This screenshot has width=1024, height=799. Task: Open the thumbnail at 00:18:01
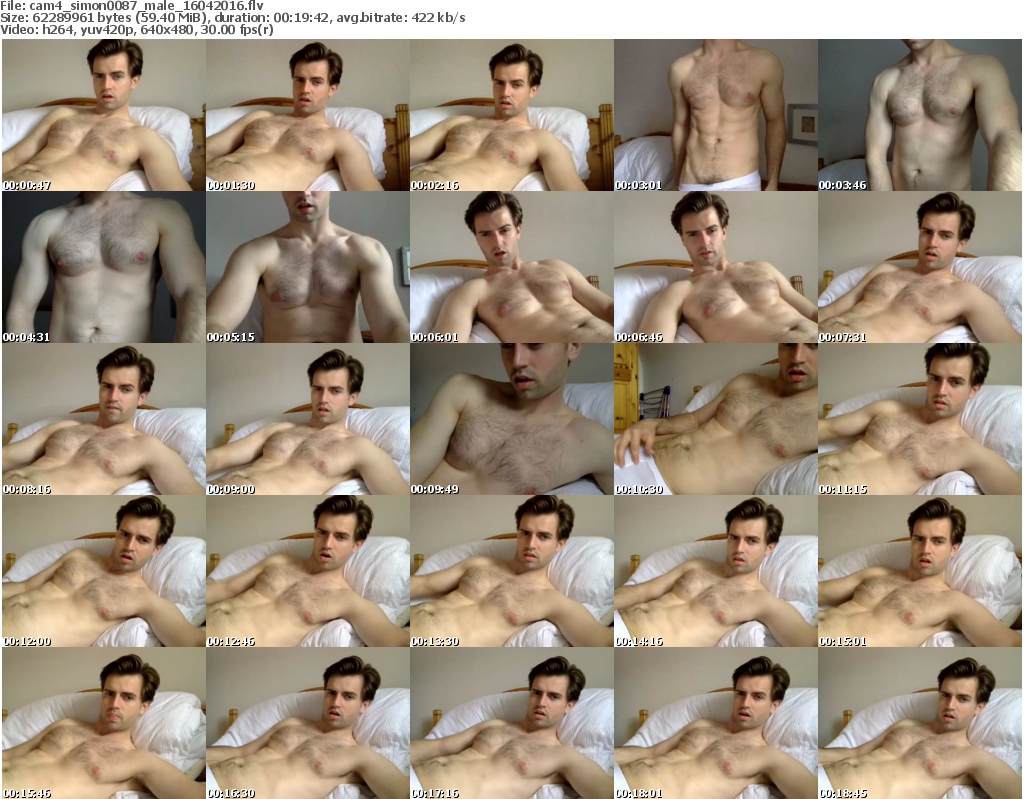(716, 724)
